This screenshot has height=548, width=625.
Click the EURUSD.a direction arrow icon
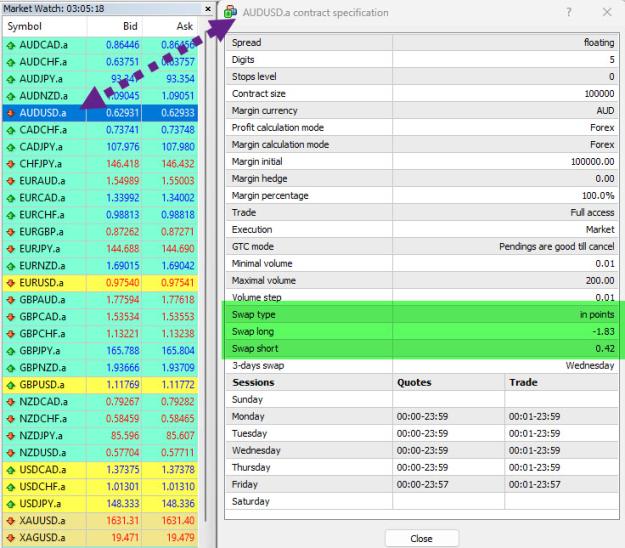(x=11, y=283)
